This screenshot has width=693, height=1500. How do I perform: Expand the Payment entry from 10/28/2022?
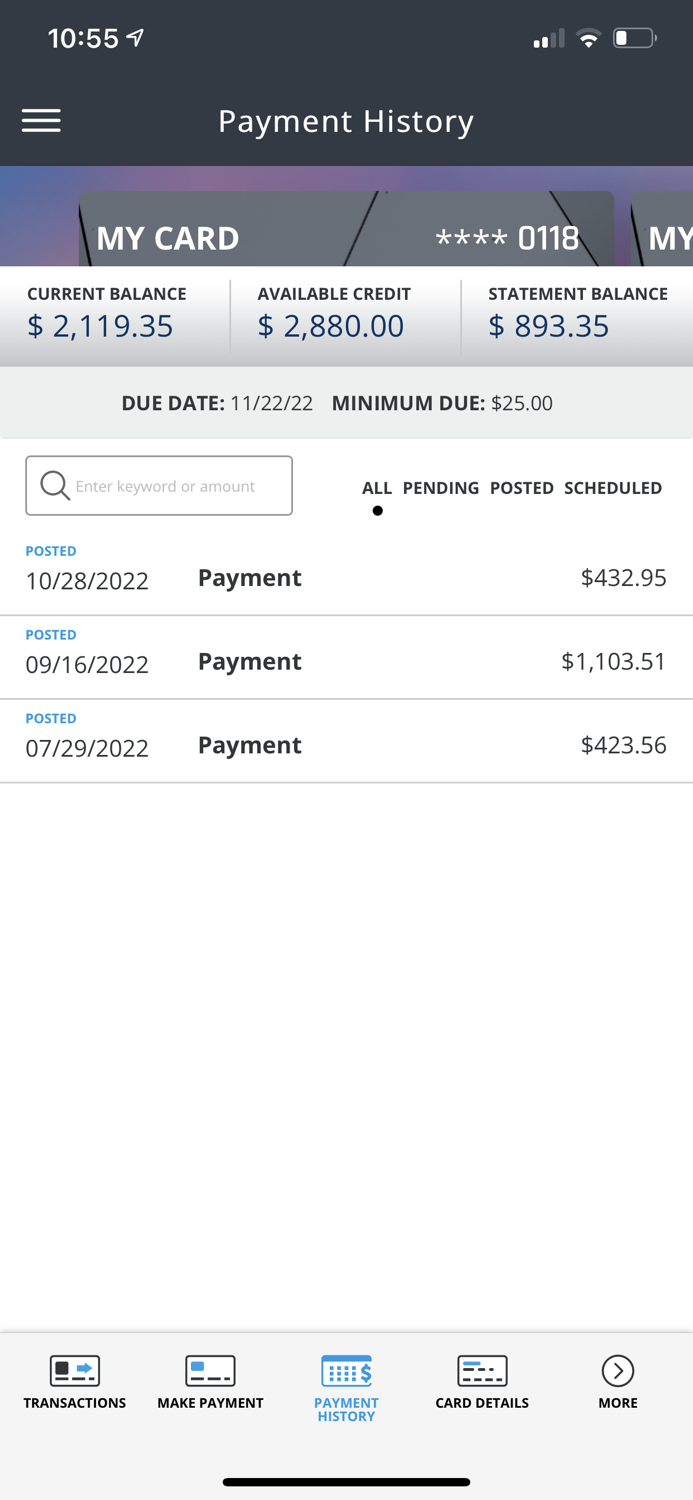pos(346,577)
